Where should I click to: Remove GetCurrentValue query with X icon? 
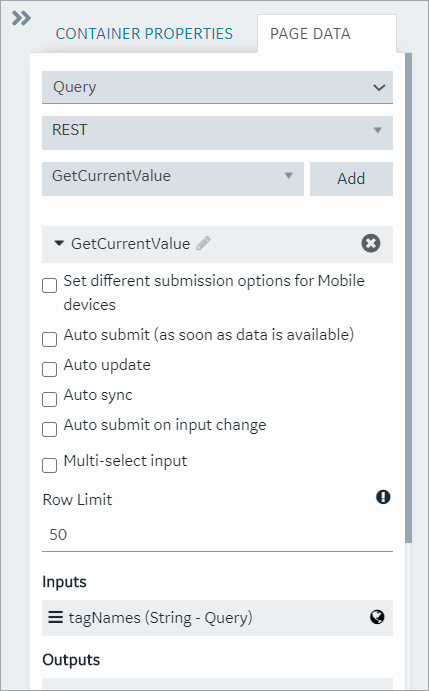point(371,243)
